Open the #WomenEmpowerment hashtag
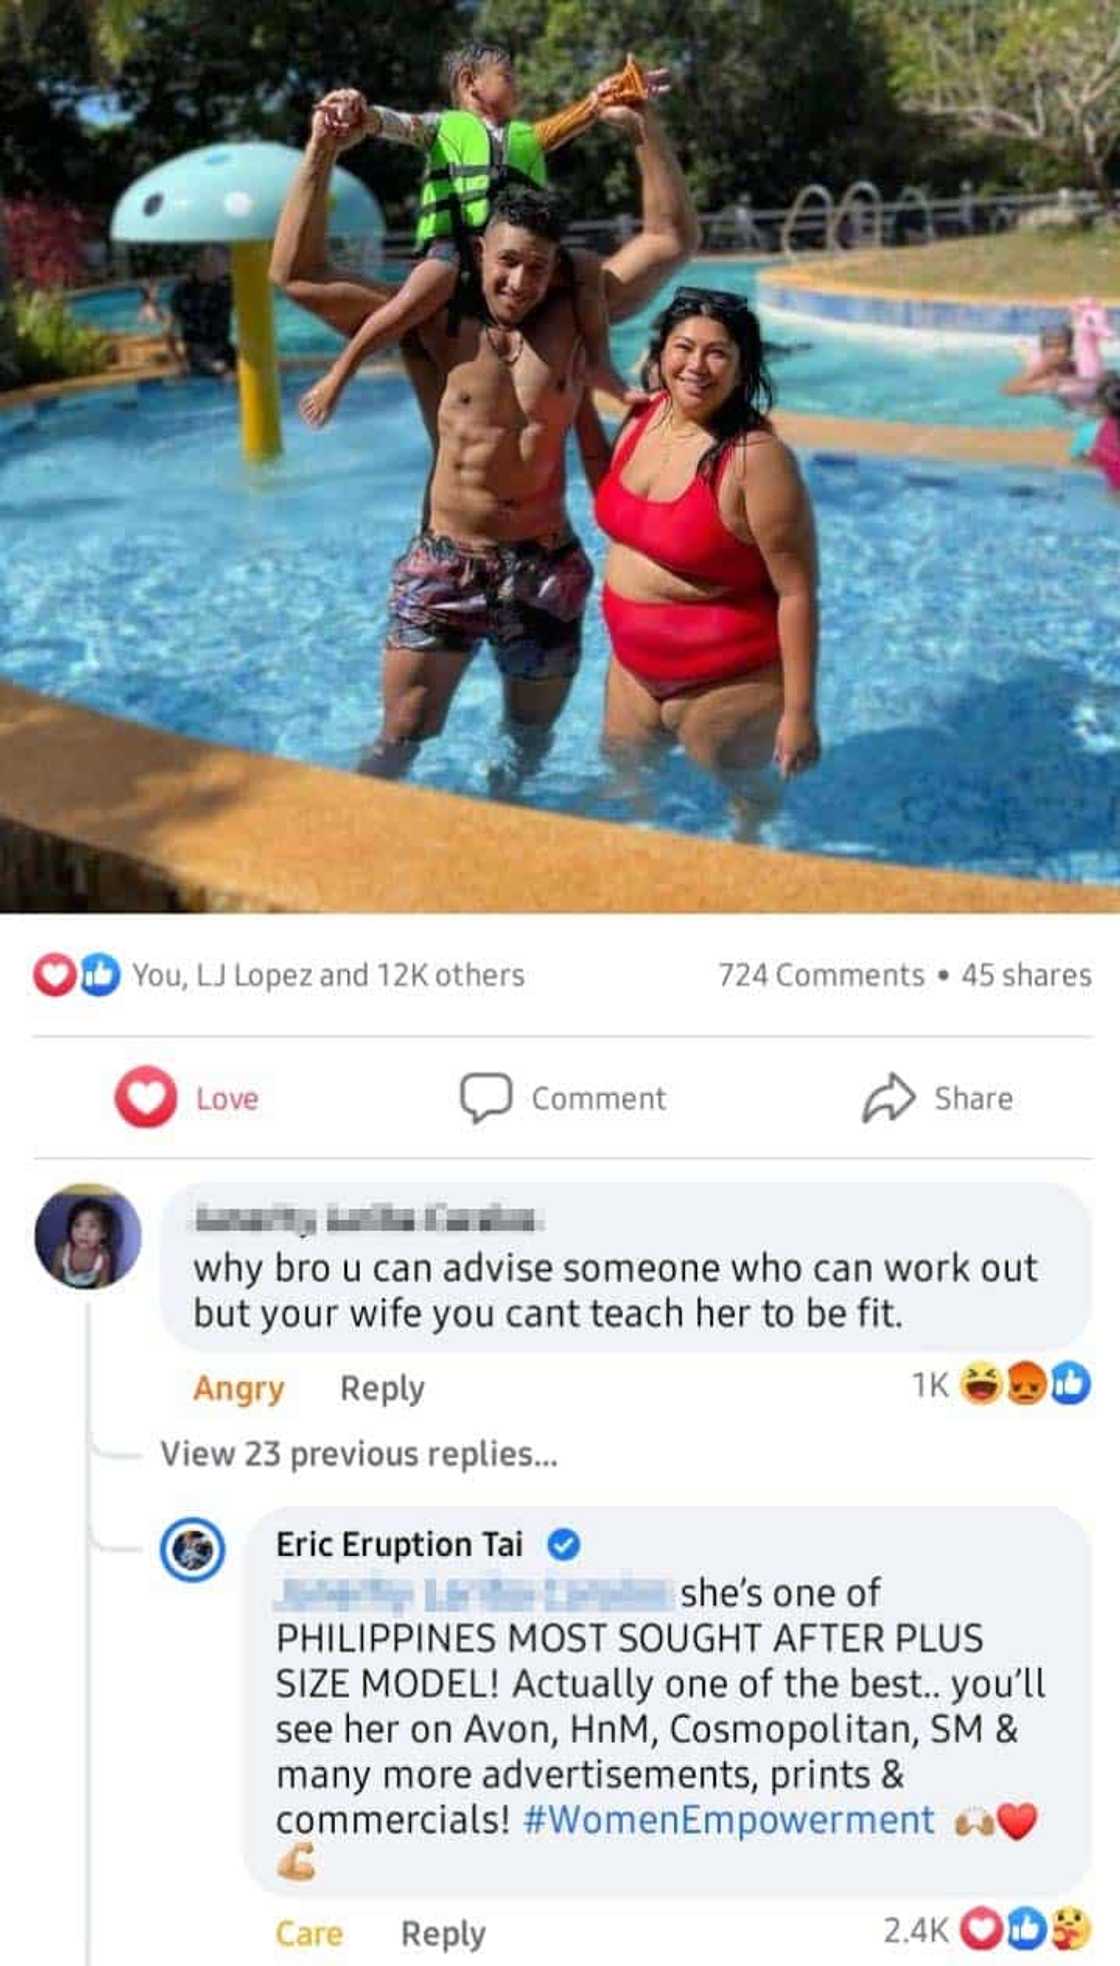 click(x=729, y=1819)
